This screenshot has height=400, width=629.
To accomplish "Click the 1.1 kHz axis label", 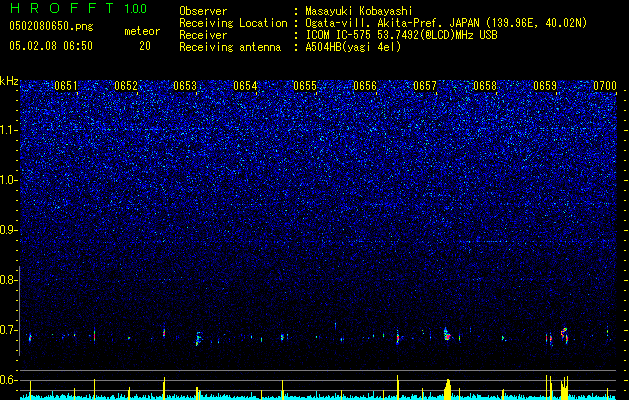I will (x=9, y=130).
